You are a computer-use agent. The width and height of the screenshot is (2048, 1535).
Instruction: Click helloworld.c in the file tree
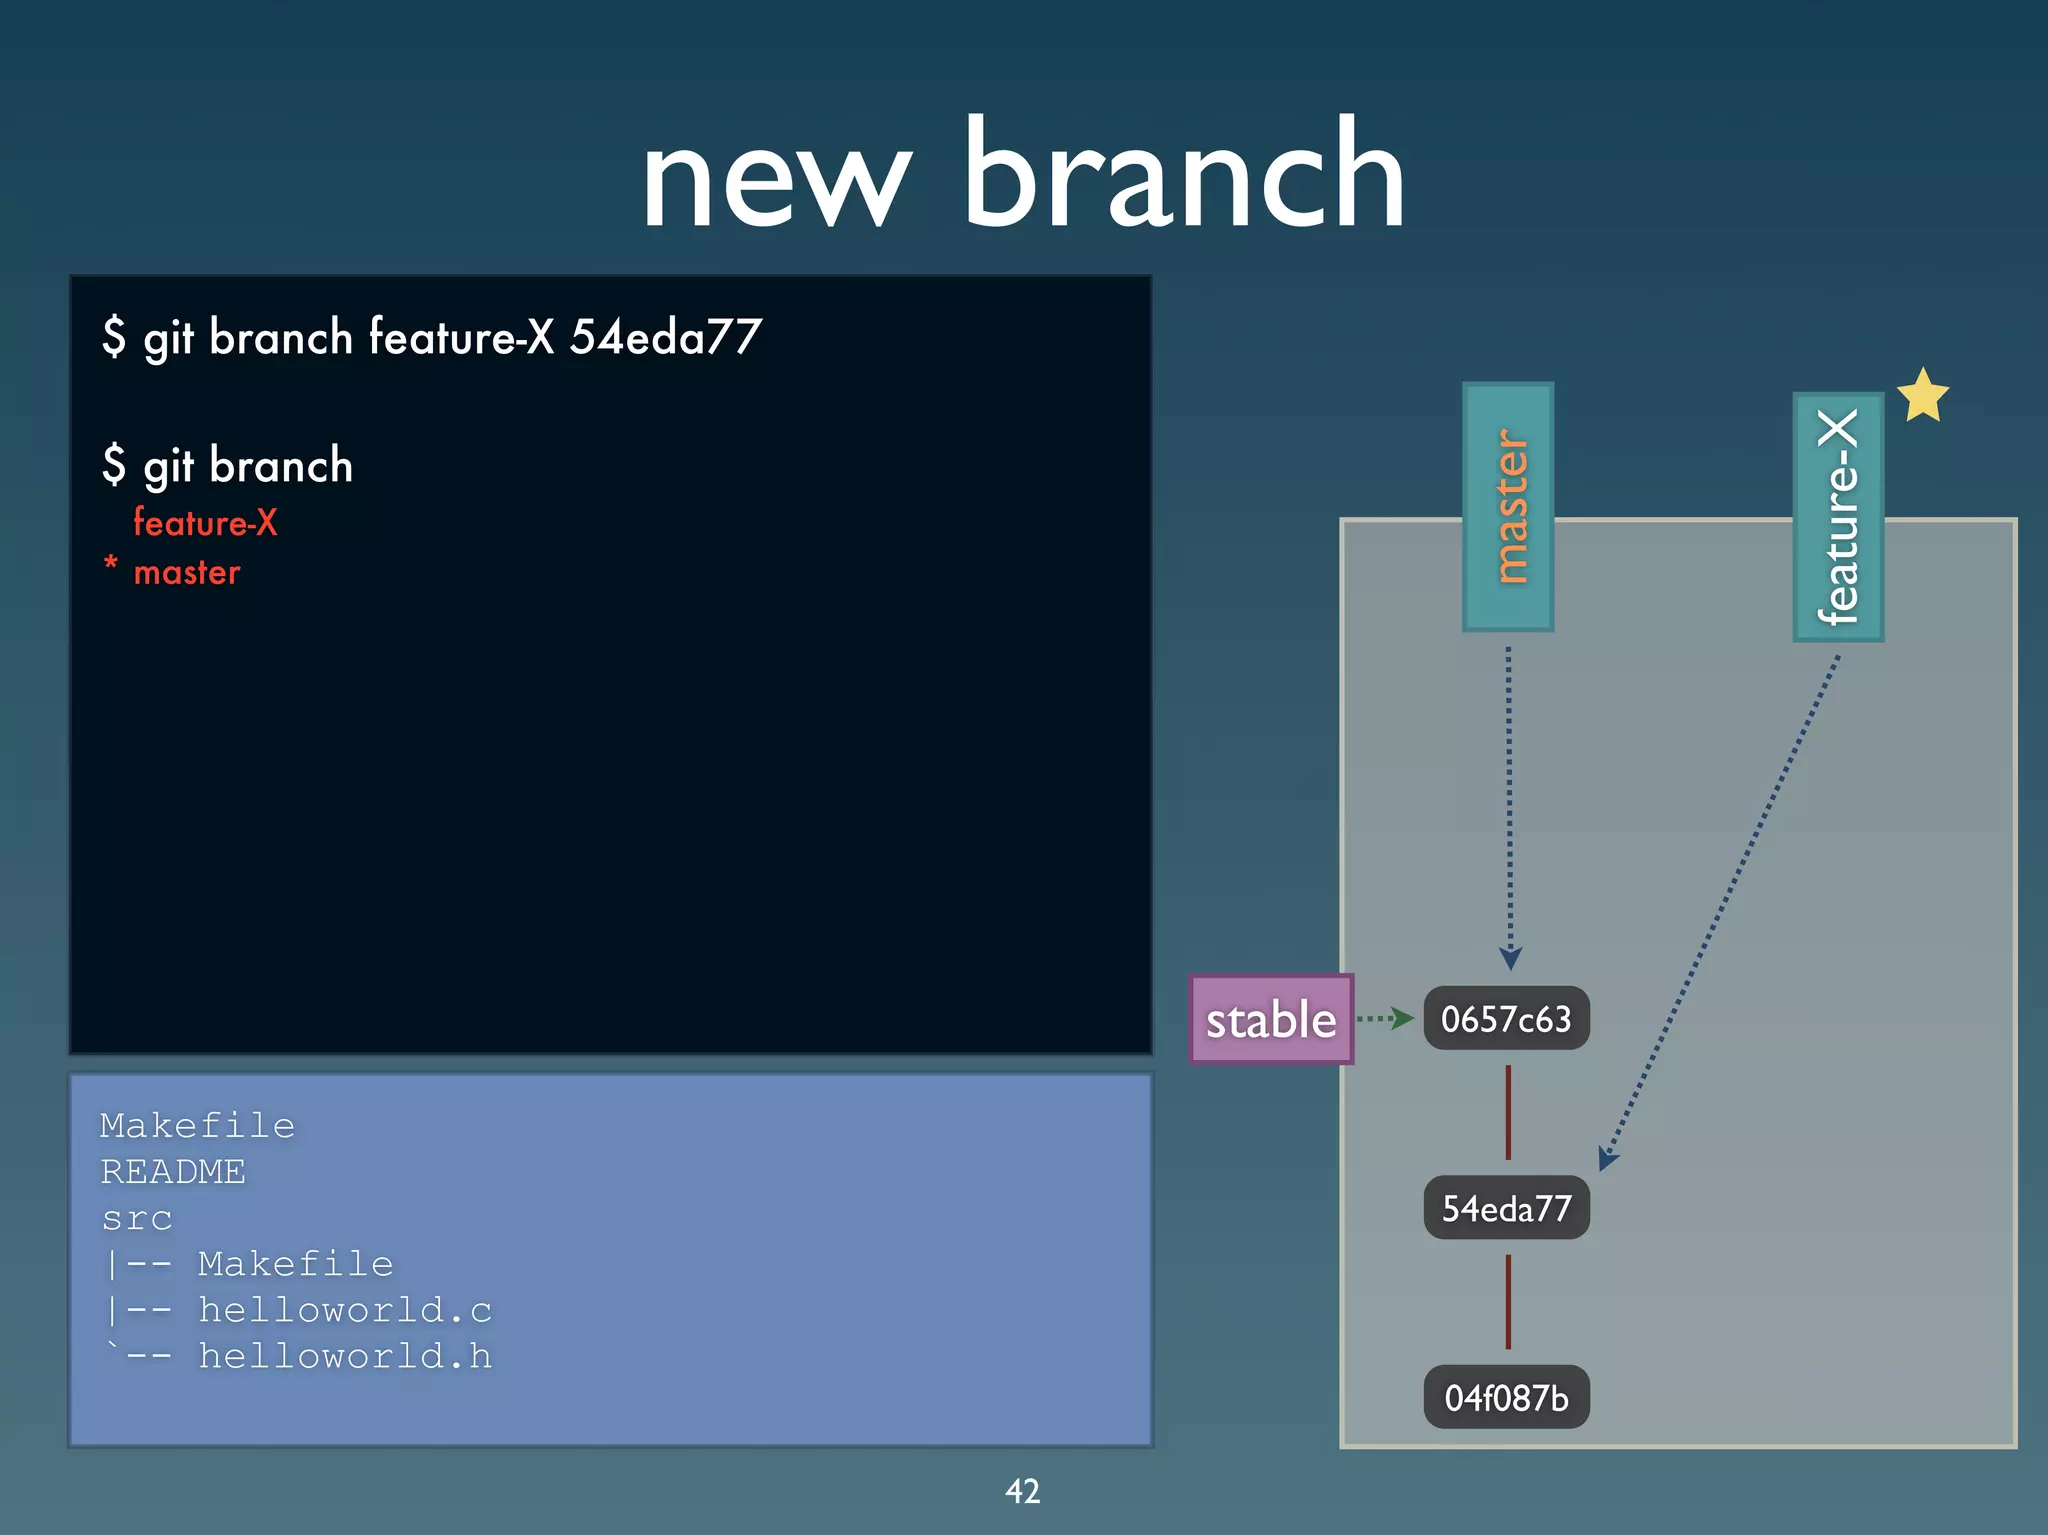pos(345,1310)
